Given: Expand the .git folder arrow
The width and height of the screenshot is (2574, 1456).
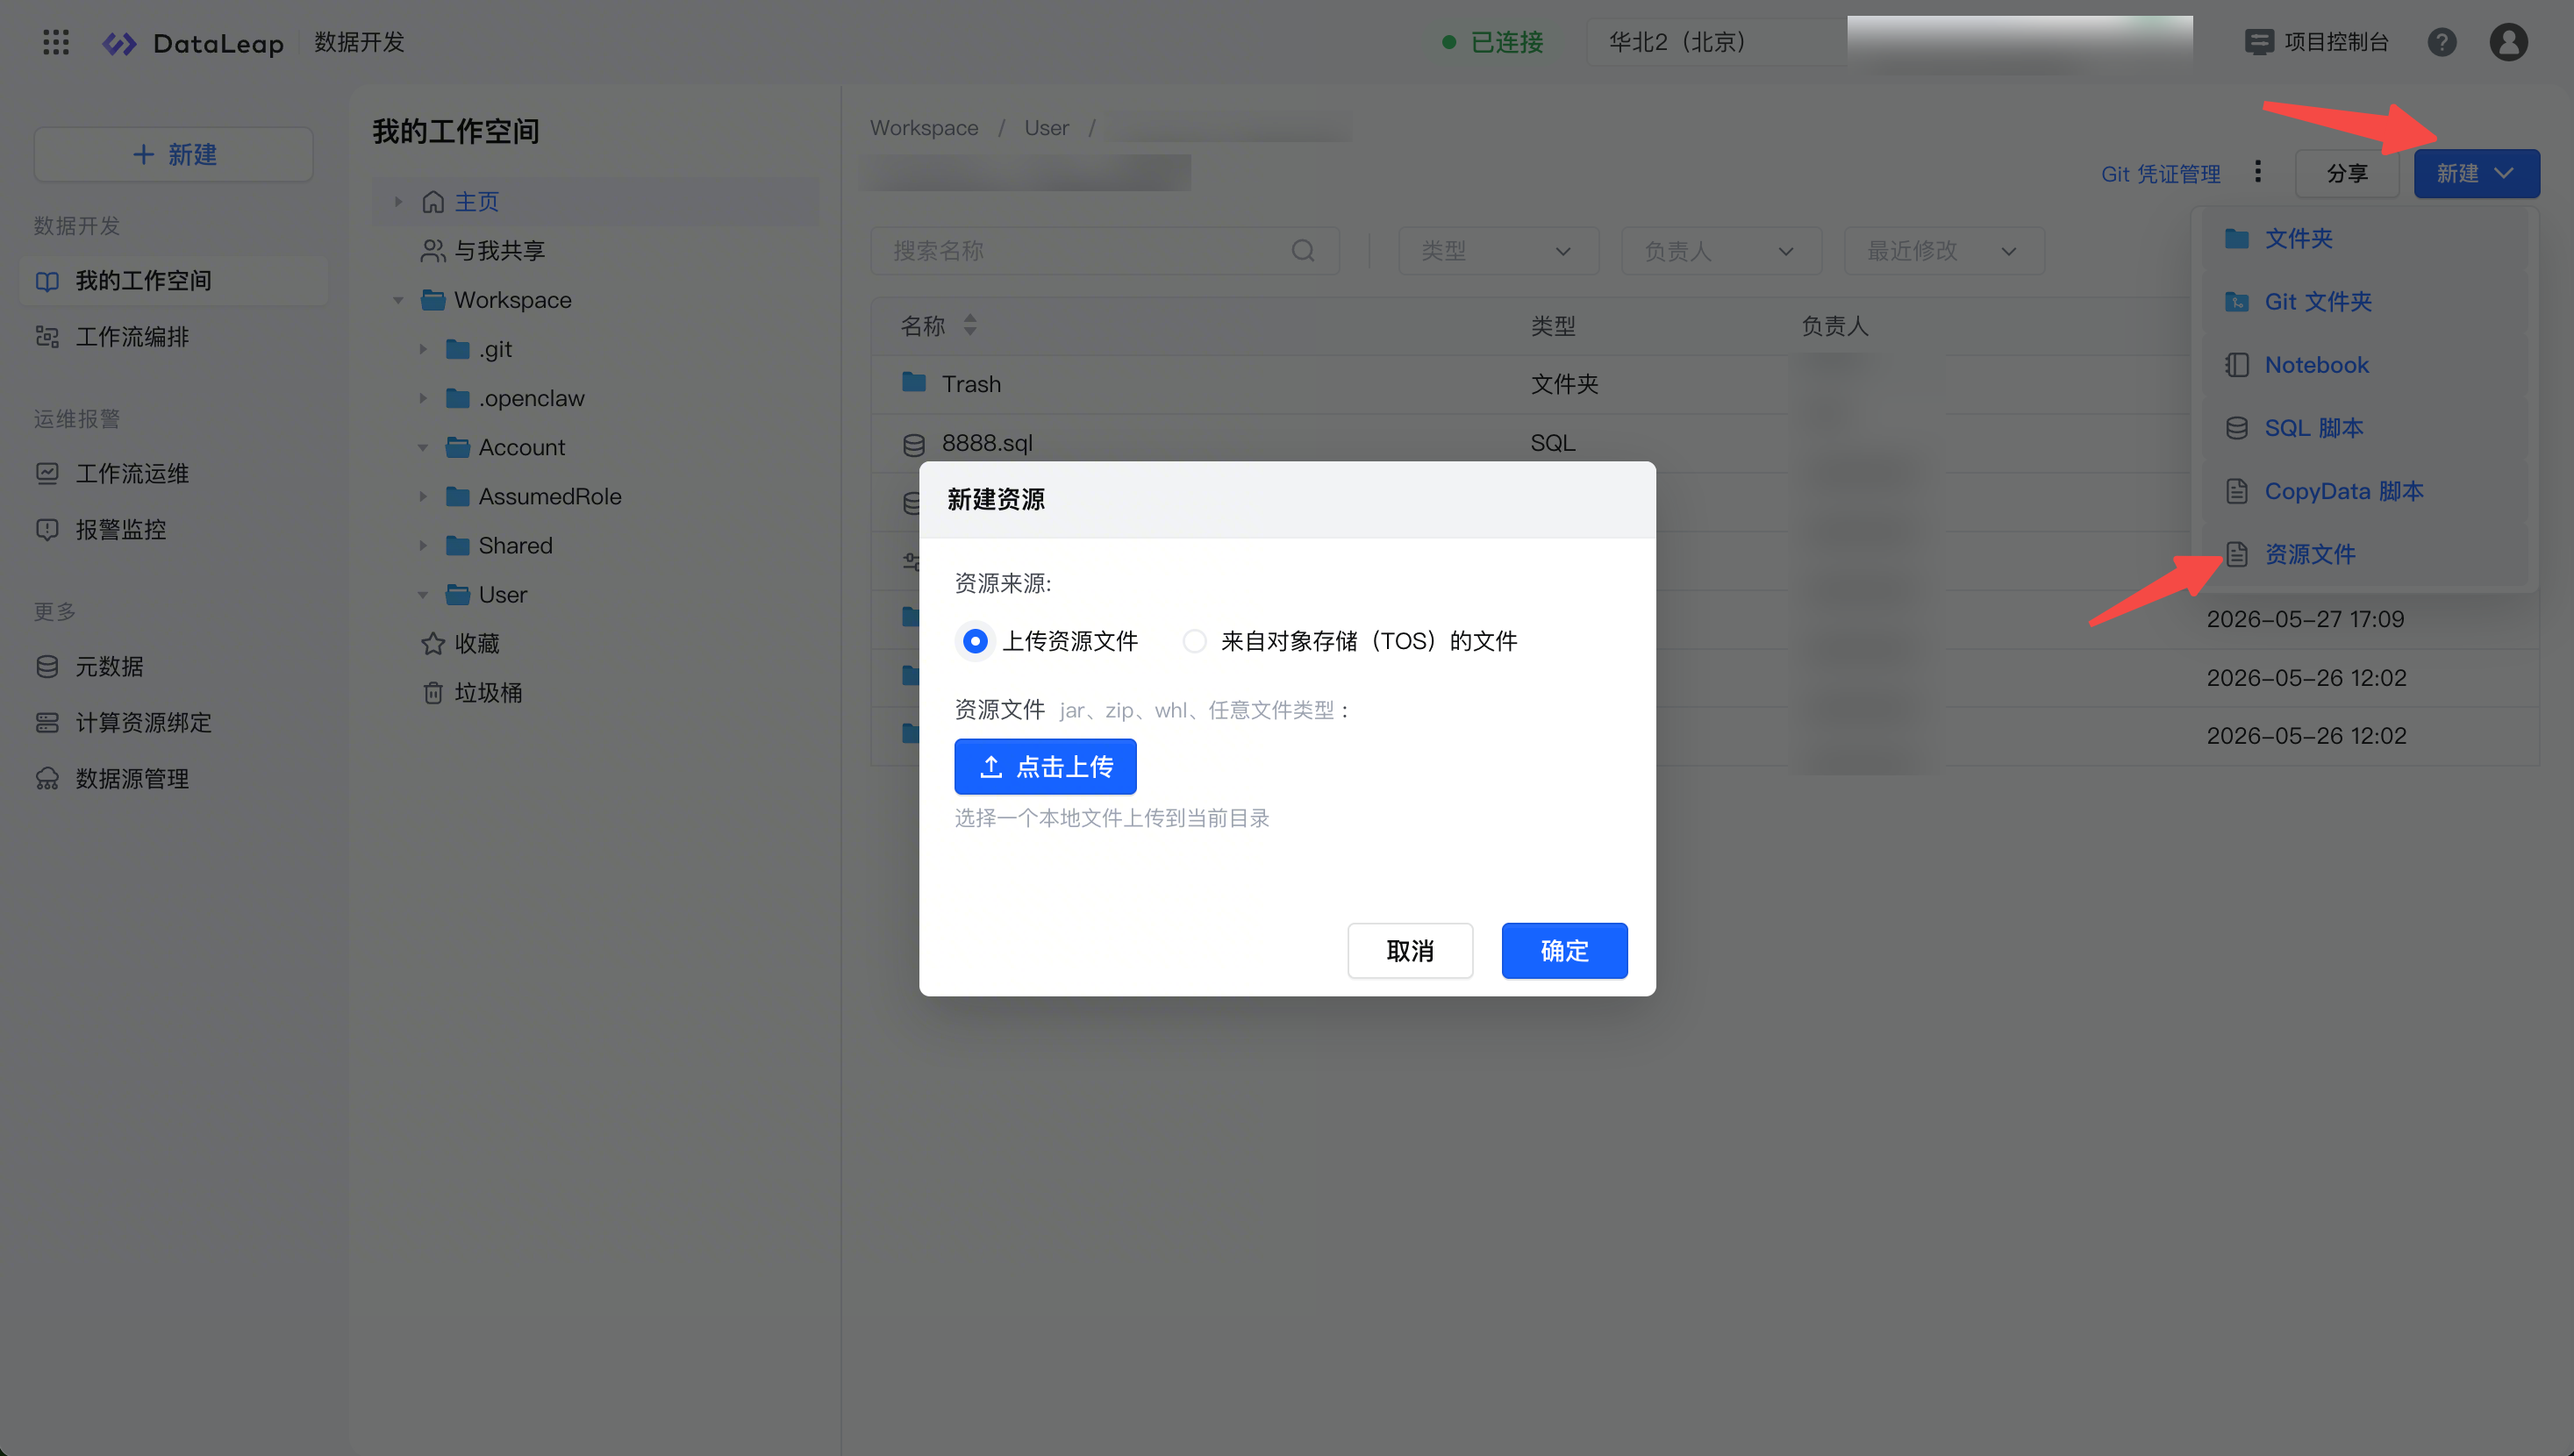Looking at the screenshot, I should 423,349.
